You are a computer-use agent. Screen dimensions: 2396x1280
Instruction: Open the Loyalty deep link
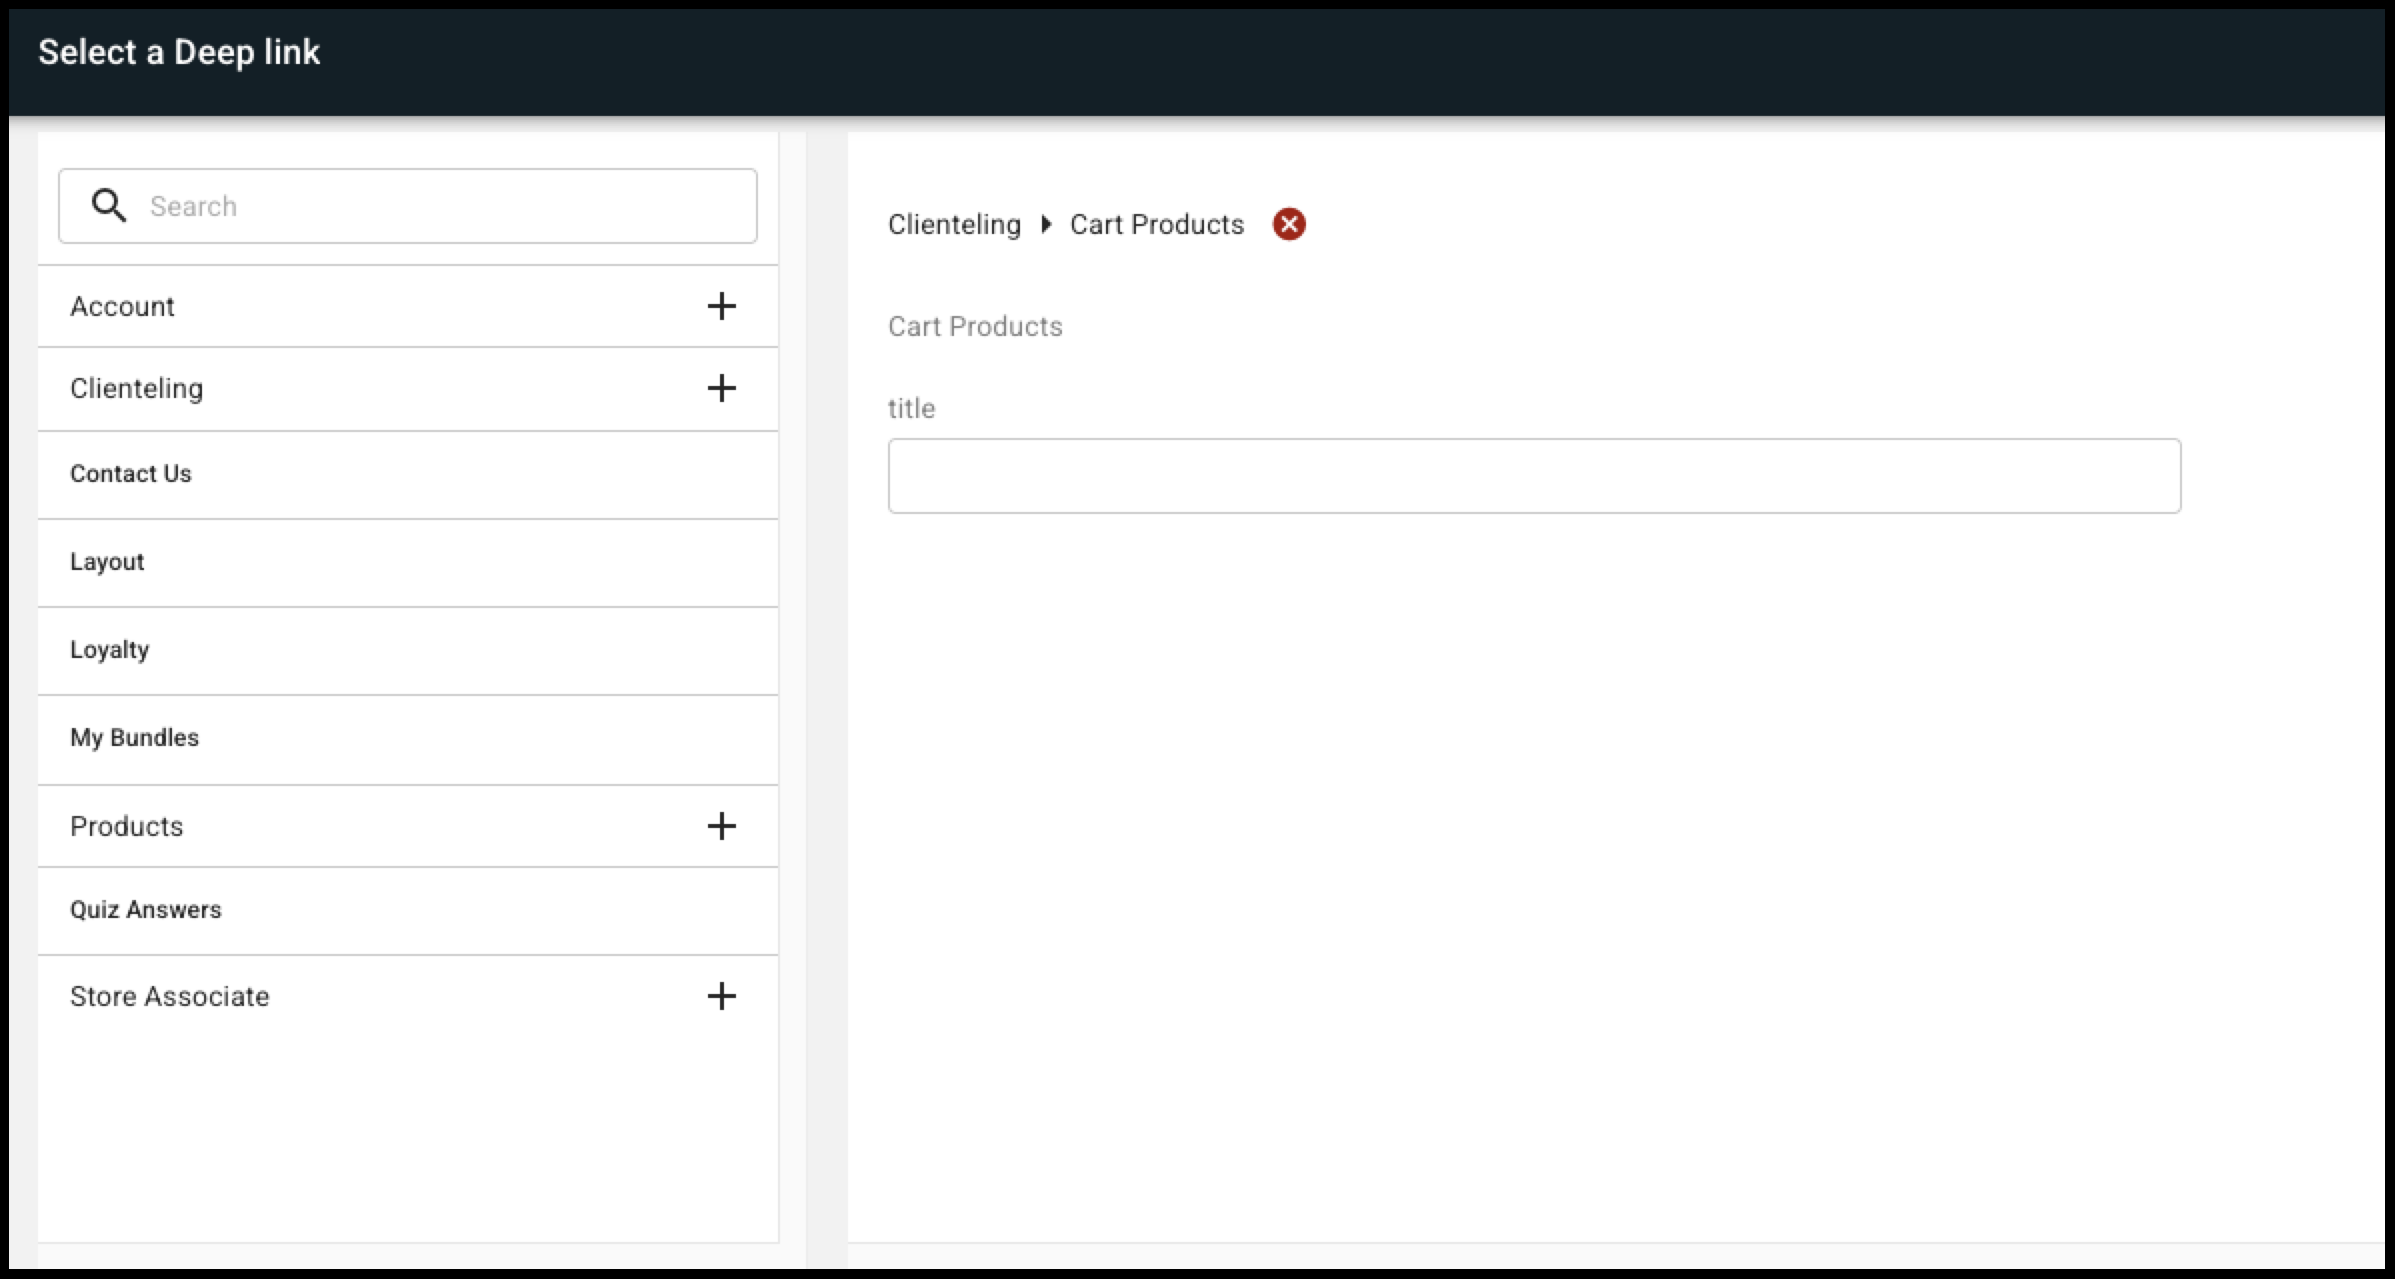click(408, 651)
